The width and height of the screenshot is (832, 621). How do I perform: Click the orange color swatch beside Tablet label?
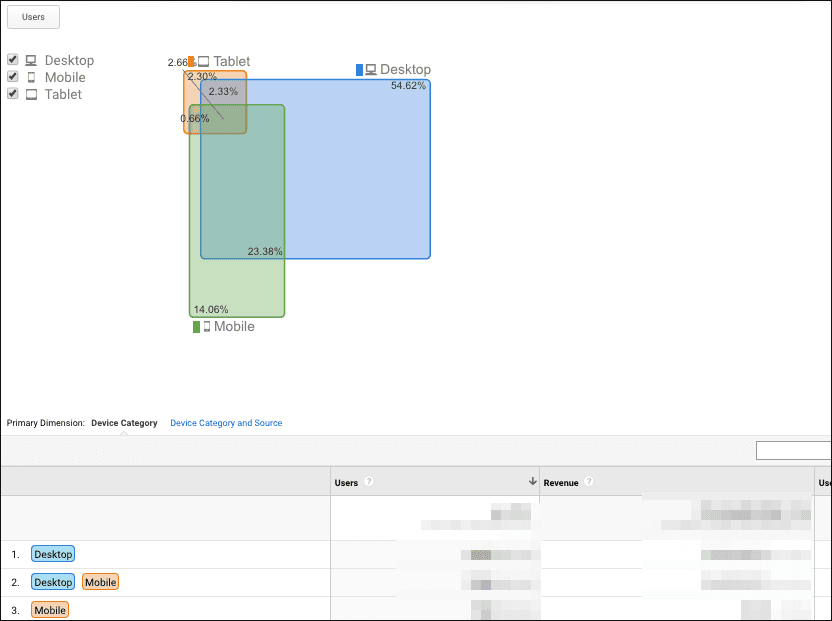click(191, 61)
